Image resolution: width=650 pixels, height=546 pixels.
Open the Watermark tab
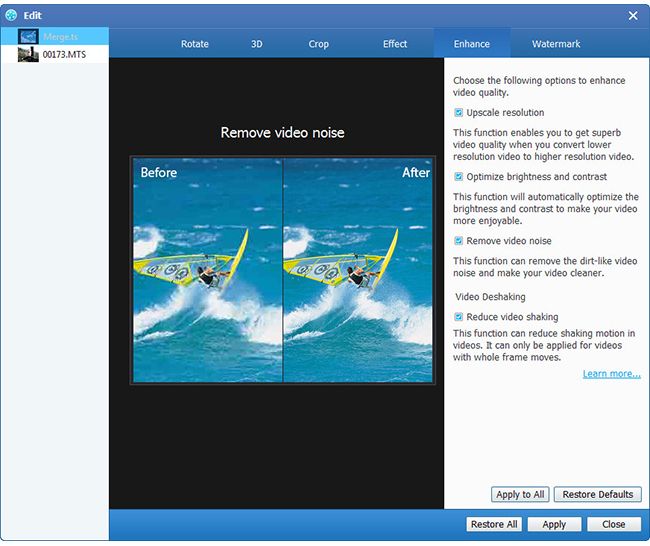pyautogui.click(x=555, y=44)
